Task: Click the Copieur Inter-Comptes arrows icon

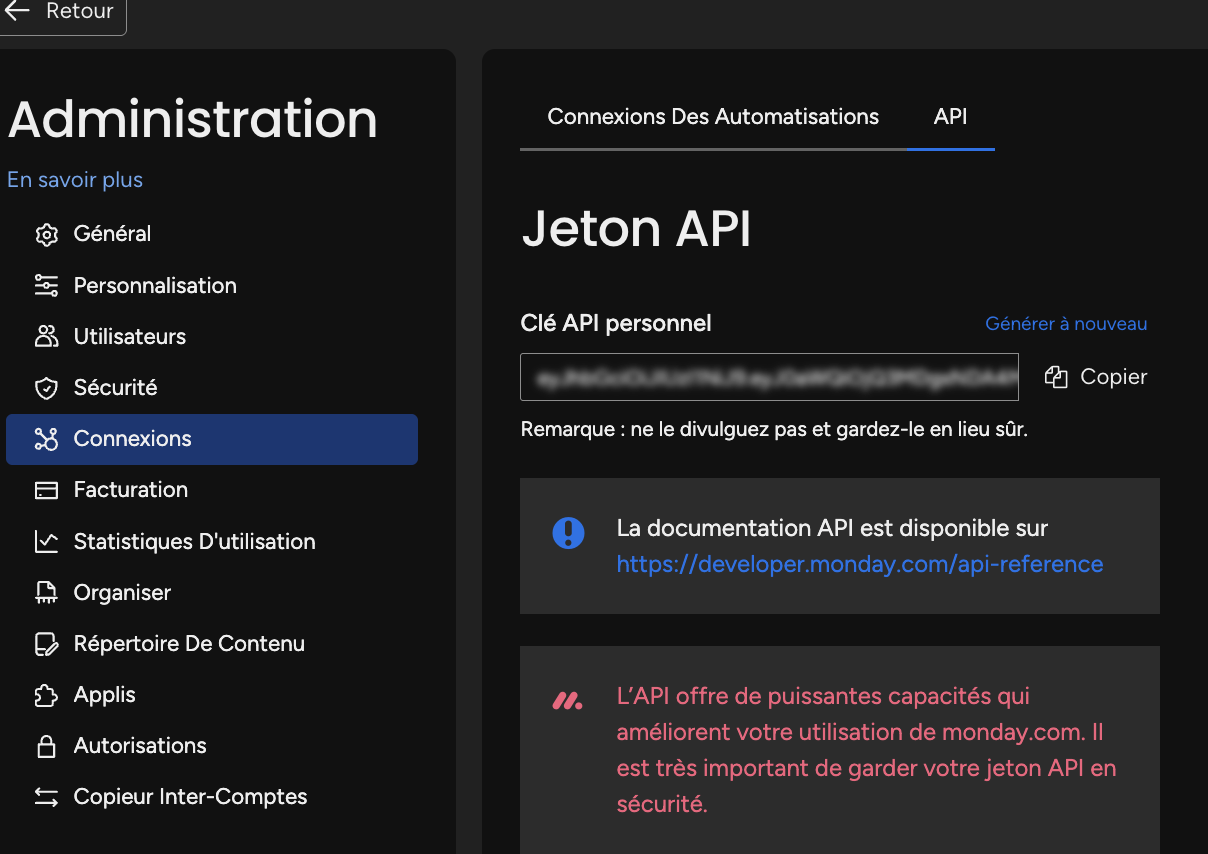Action: (46, 797)
